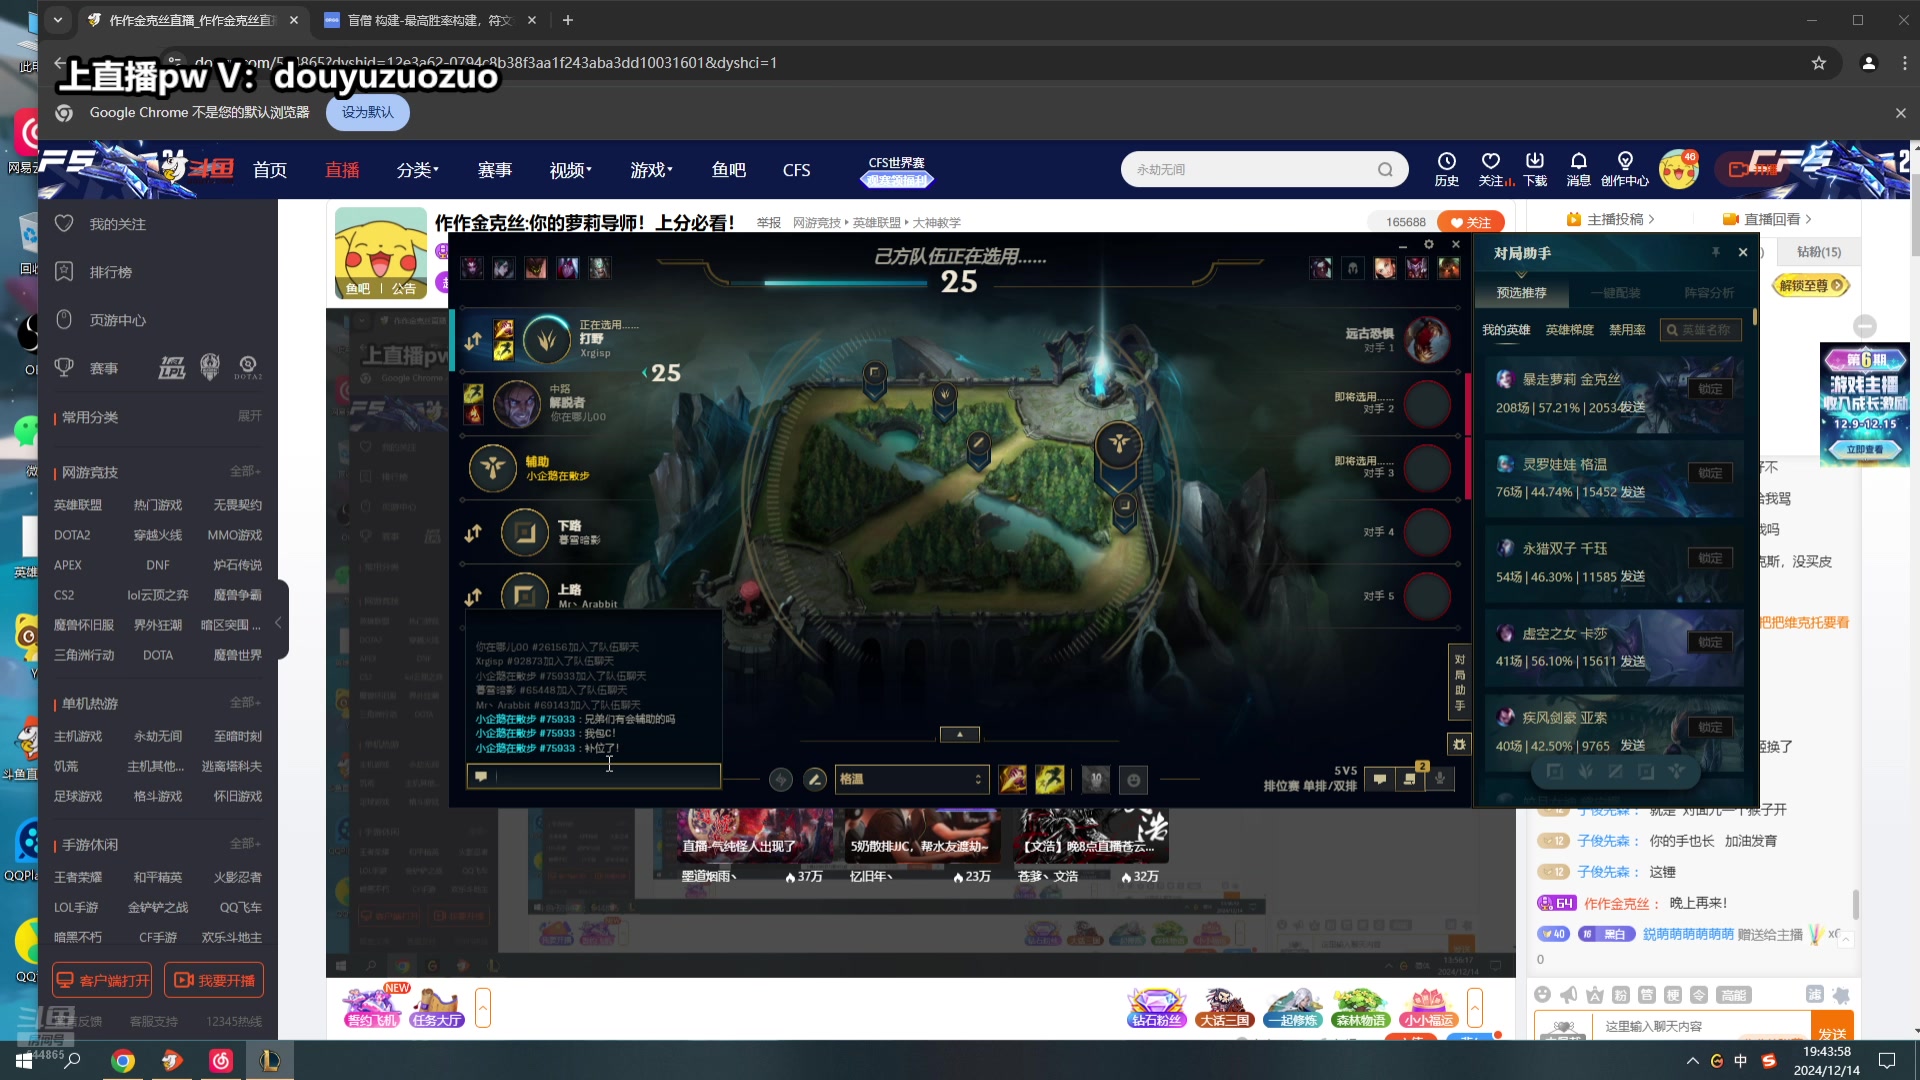Switch to 英雄梯度 sub-tab
Image resolution: width=1920 pixels, height=1080 pixels.
[1569, 330]
